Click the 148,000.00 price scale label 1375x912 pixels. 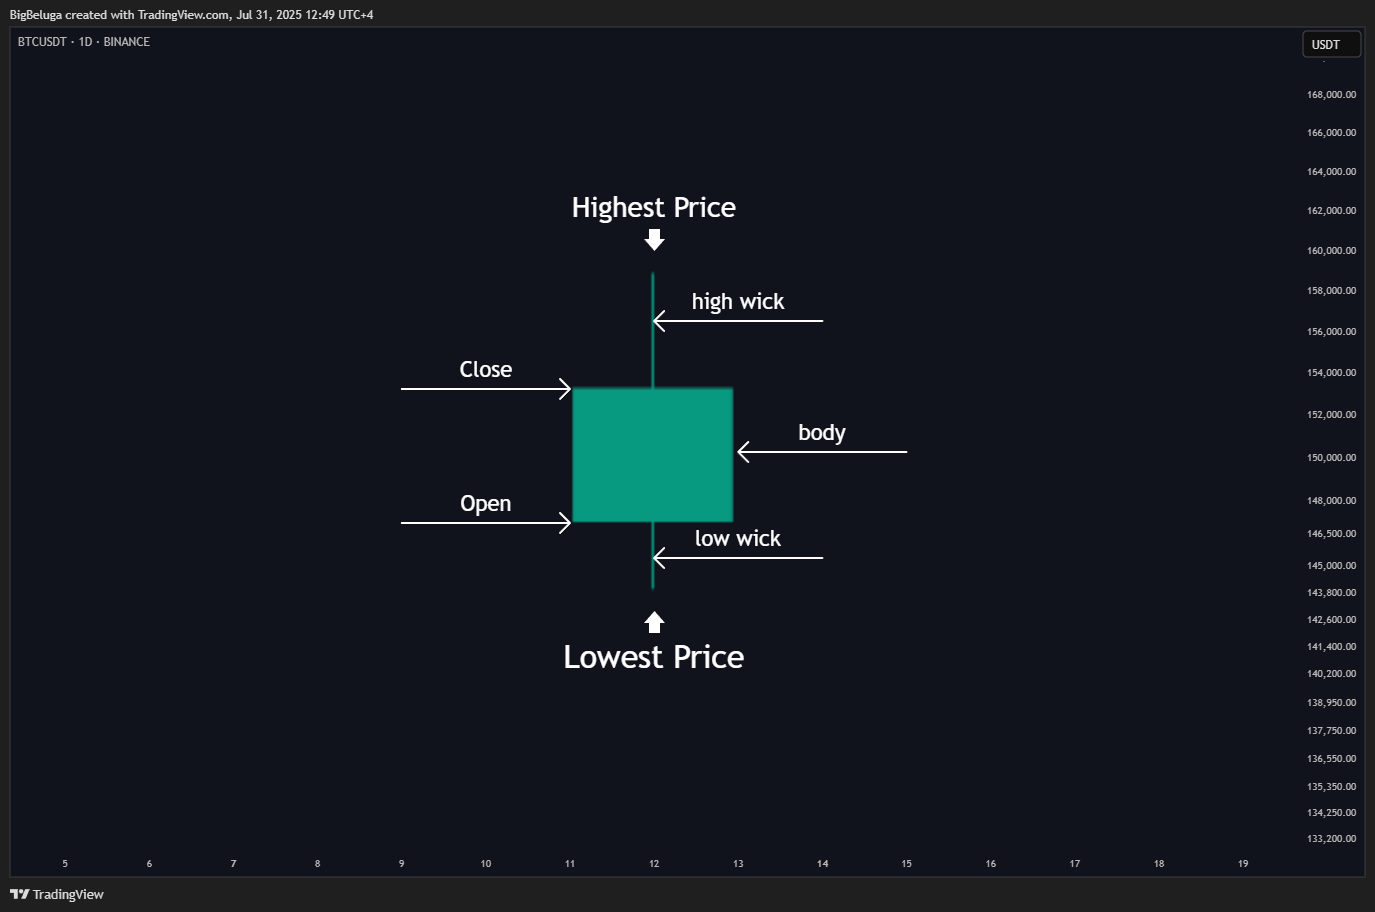tap(1331, 501)
